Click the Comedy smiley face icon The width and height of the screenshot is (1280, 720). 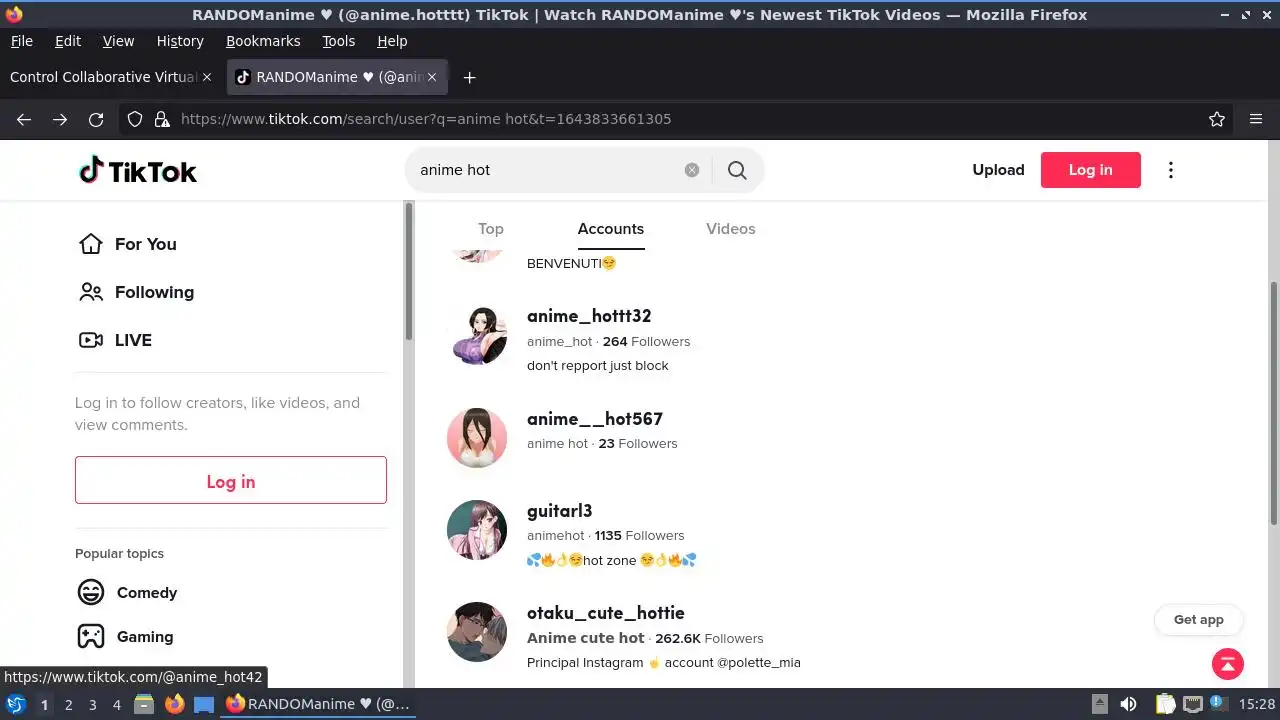coord(91,592)
